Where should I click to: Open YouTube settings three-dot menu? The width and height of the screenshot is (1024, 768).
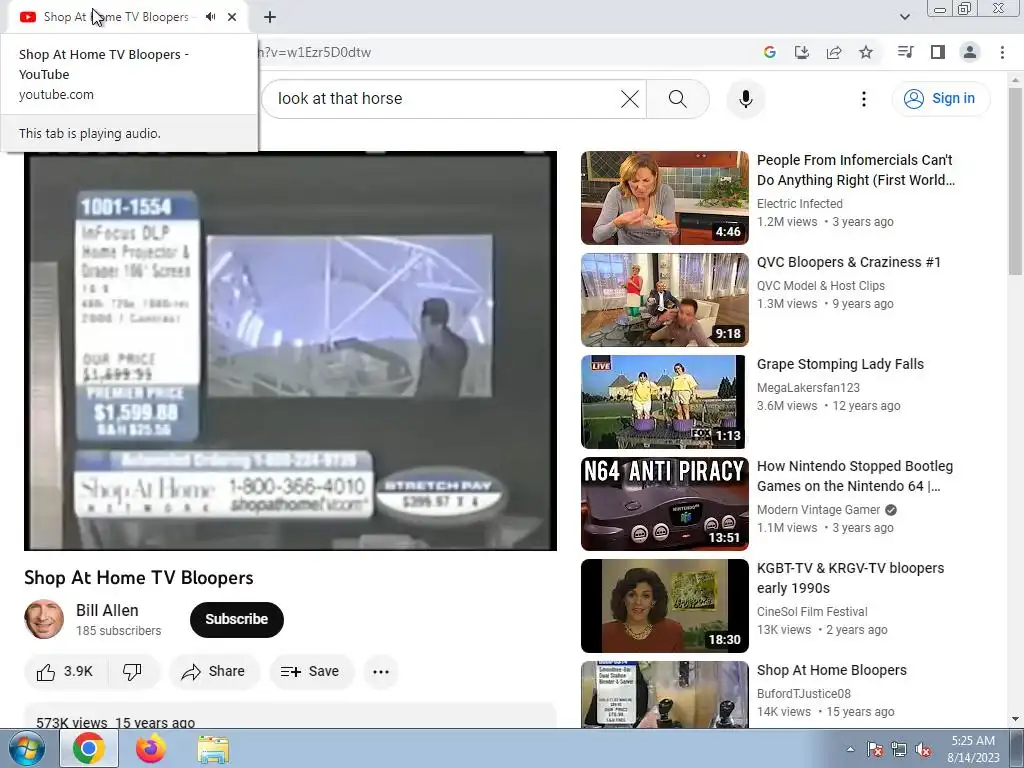(x=863, y=99)
